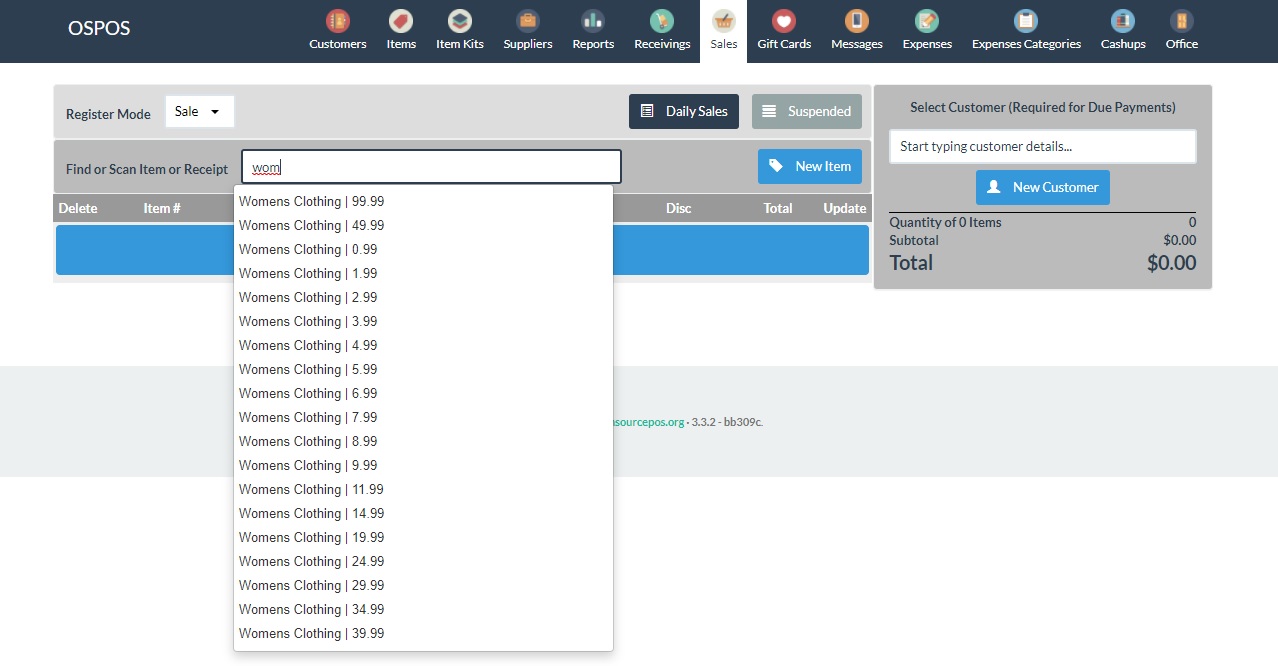Open the Customers module

click(x=337, y=31)
